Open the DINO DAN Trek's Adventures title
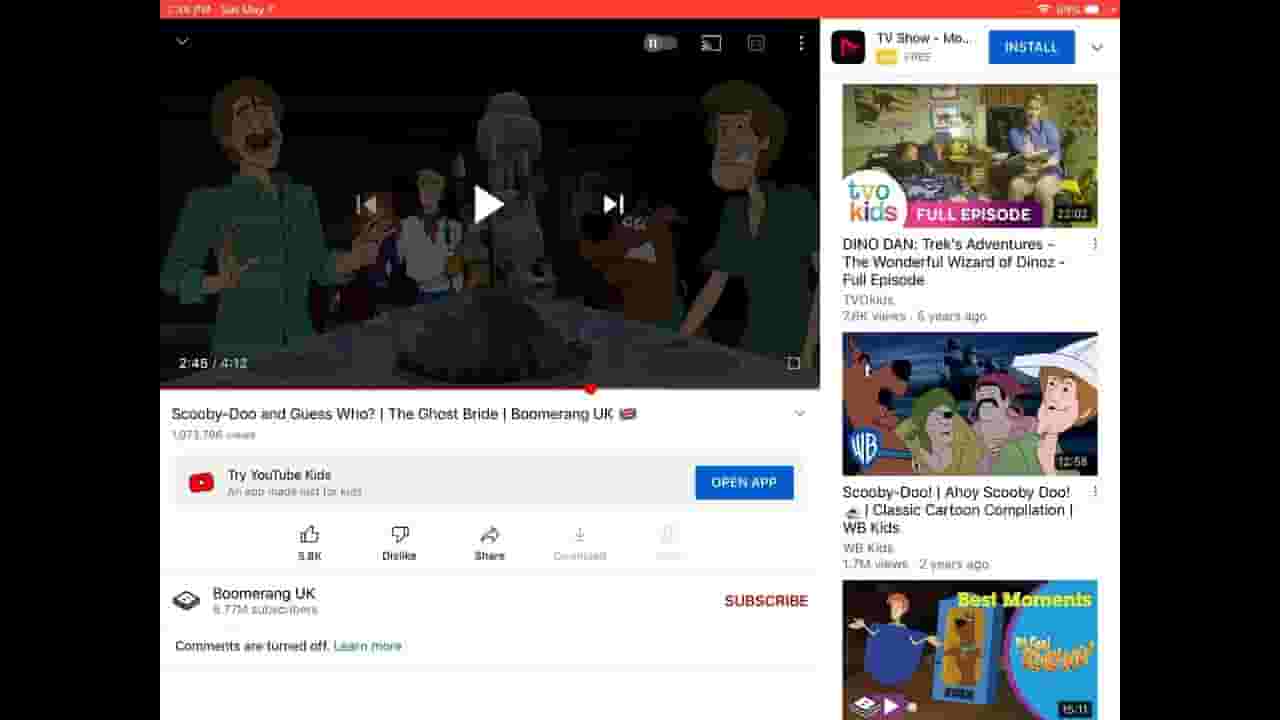Viewport: 1280px width, 720px height. (x=953, y=262)
